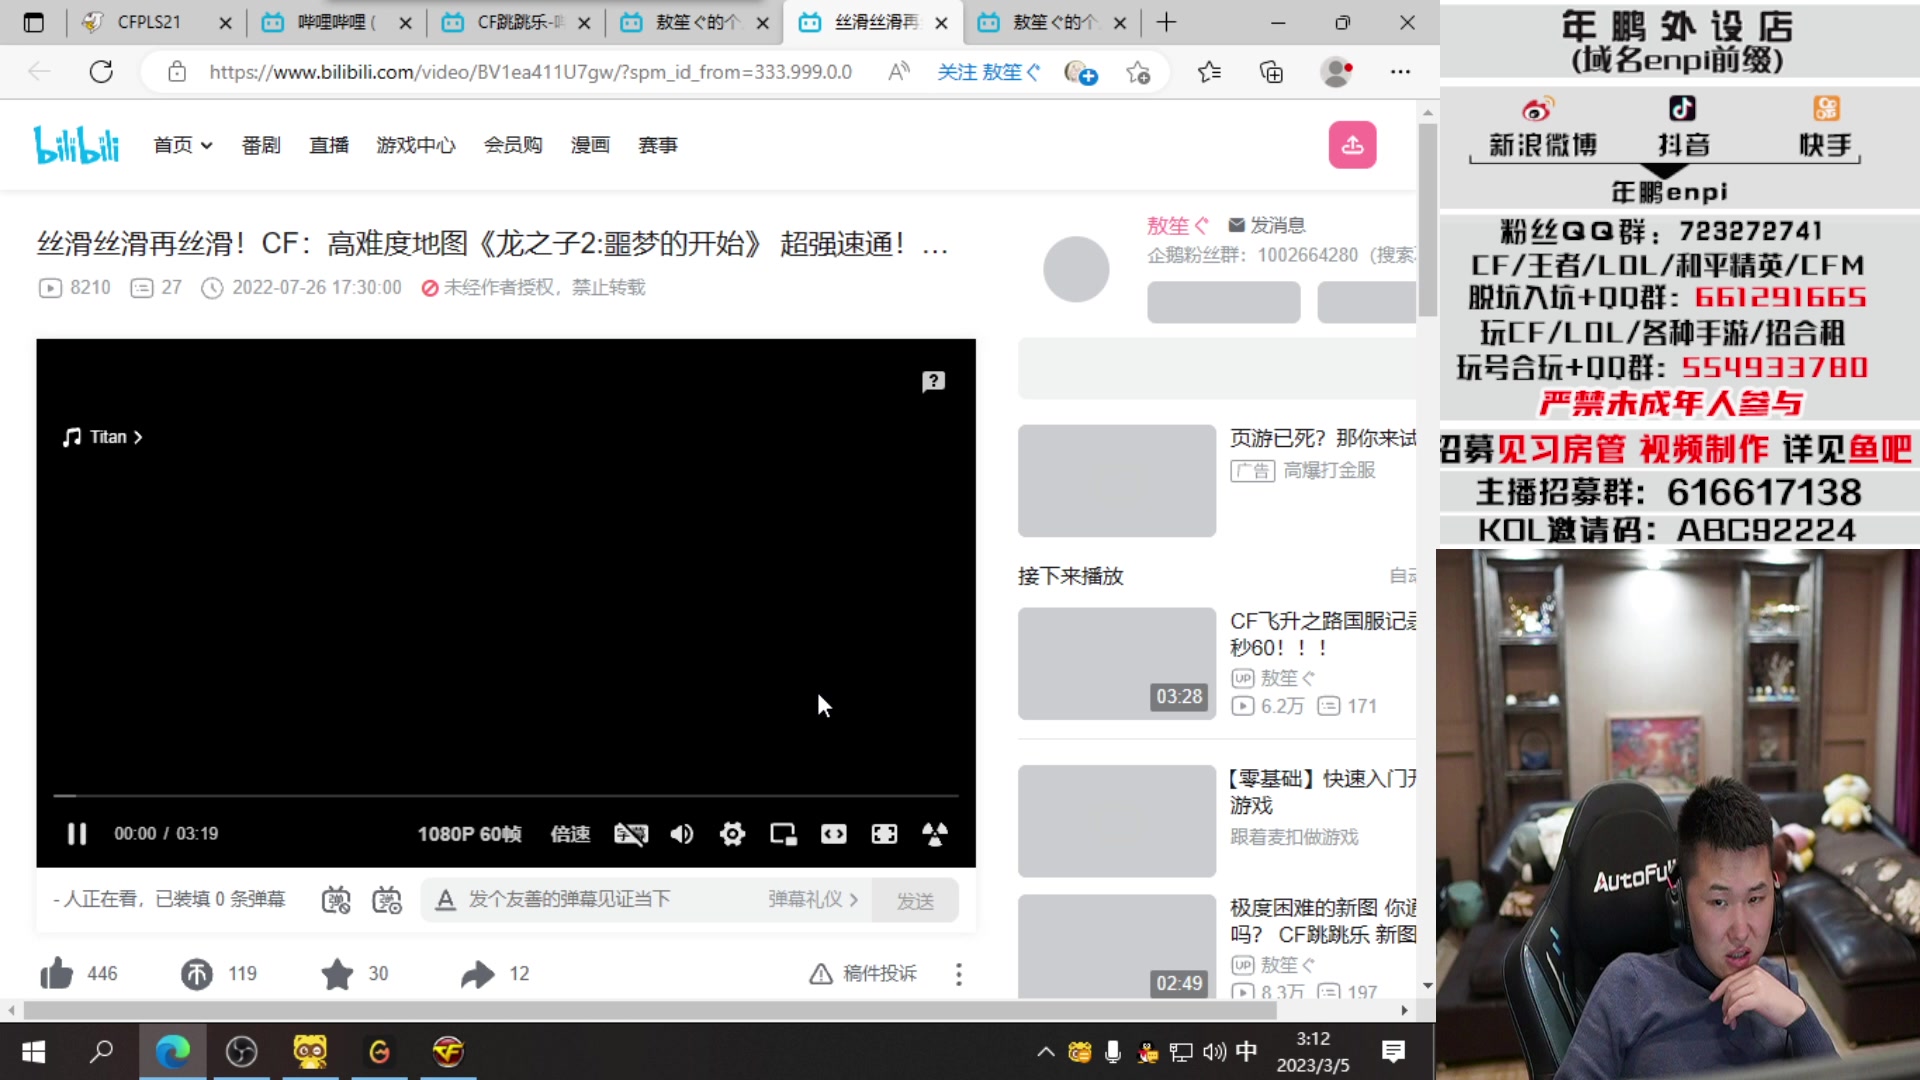Give coins to the video
This screenshot has height=1080, width=1920.
(197, 973)
